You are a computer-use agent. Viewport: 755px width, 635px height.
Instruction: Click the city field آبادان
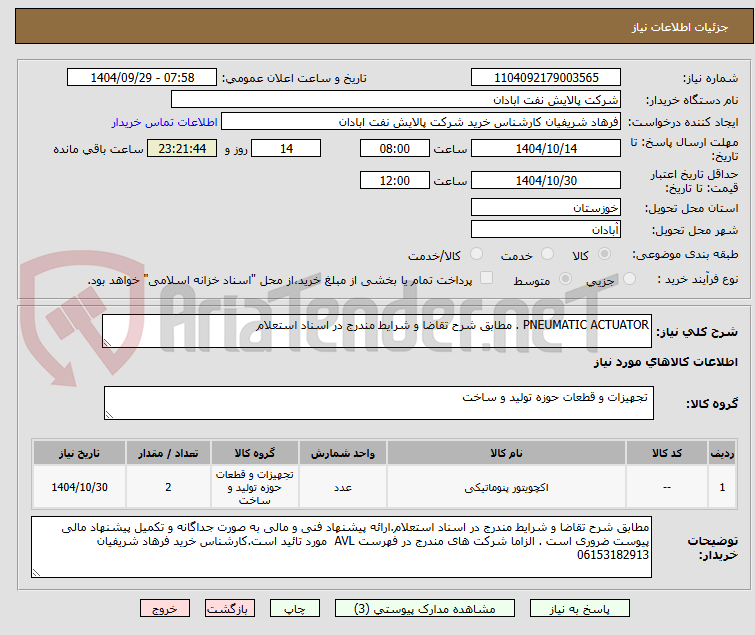pos(546,230)
